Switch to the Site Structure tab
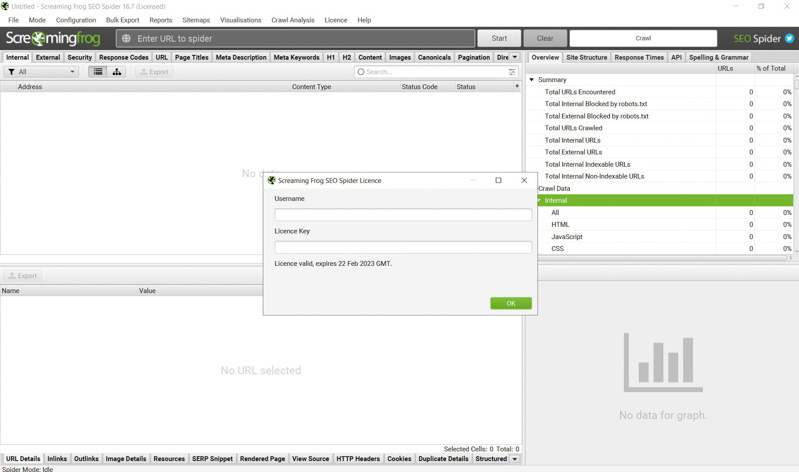799x472 pixels. pyautogui.click(x=586, y=58)
